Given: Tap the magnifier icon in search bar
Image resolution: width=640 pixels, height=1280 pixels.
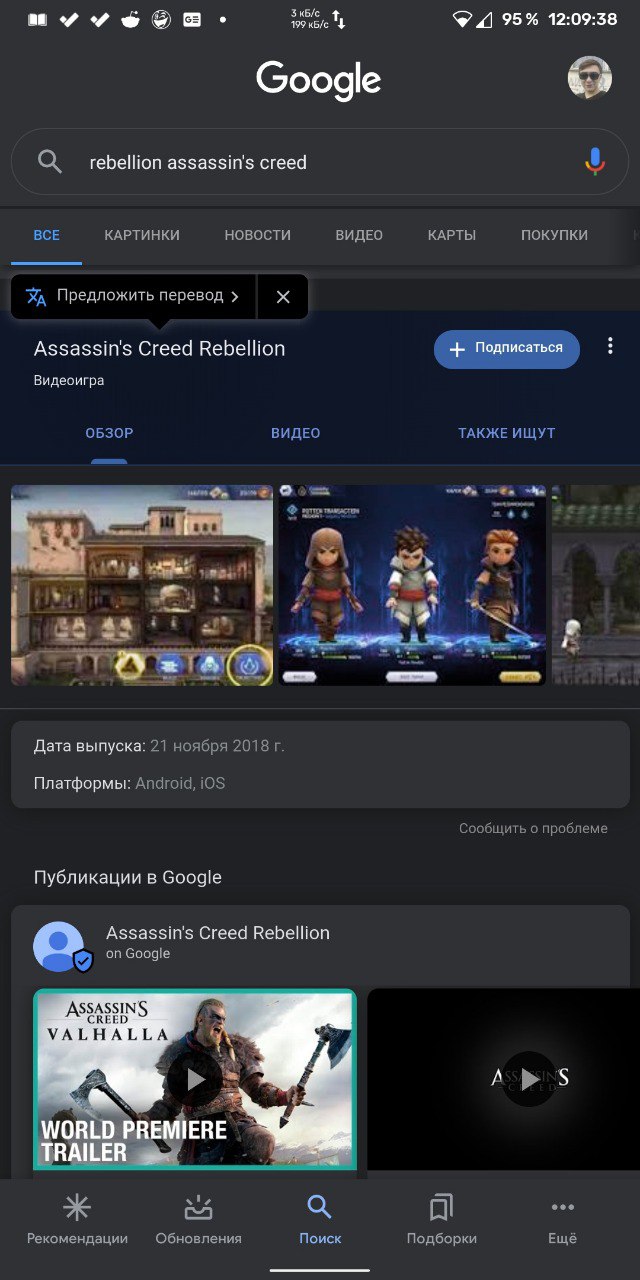Looking at the screenshot, I should click(50, 162).
